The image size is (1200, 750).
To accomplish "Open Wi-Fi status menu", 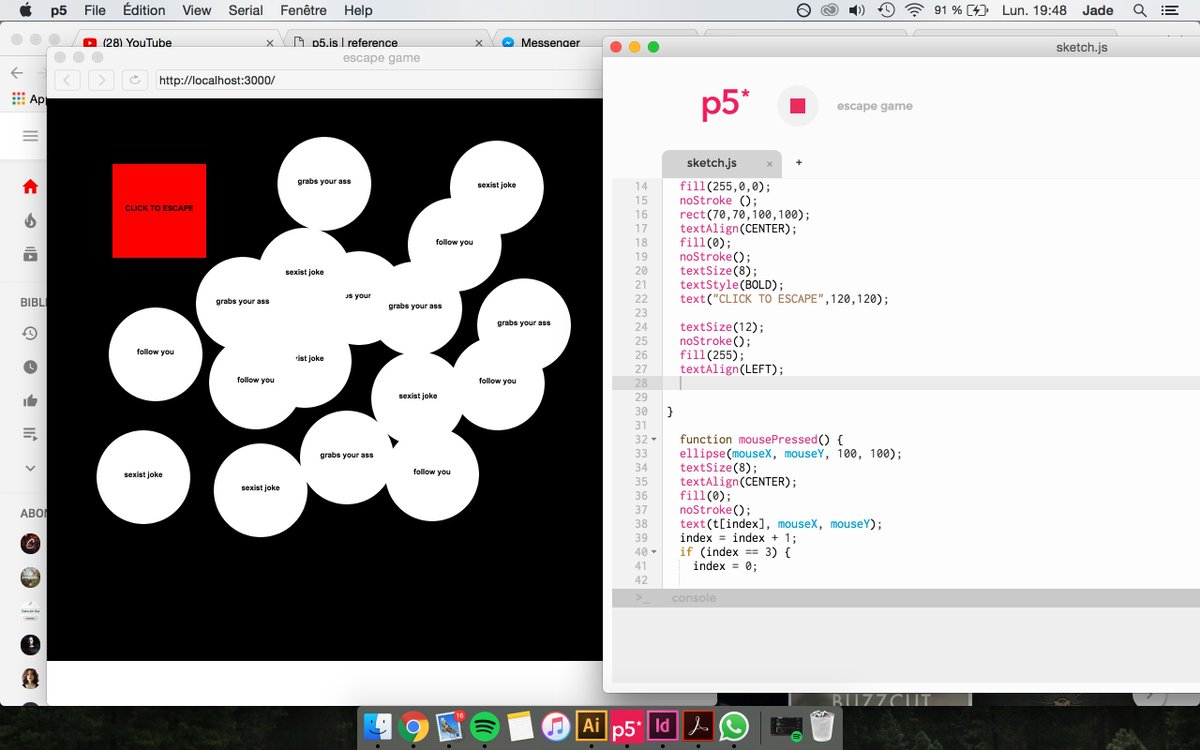I will pos(914,11).
